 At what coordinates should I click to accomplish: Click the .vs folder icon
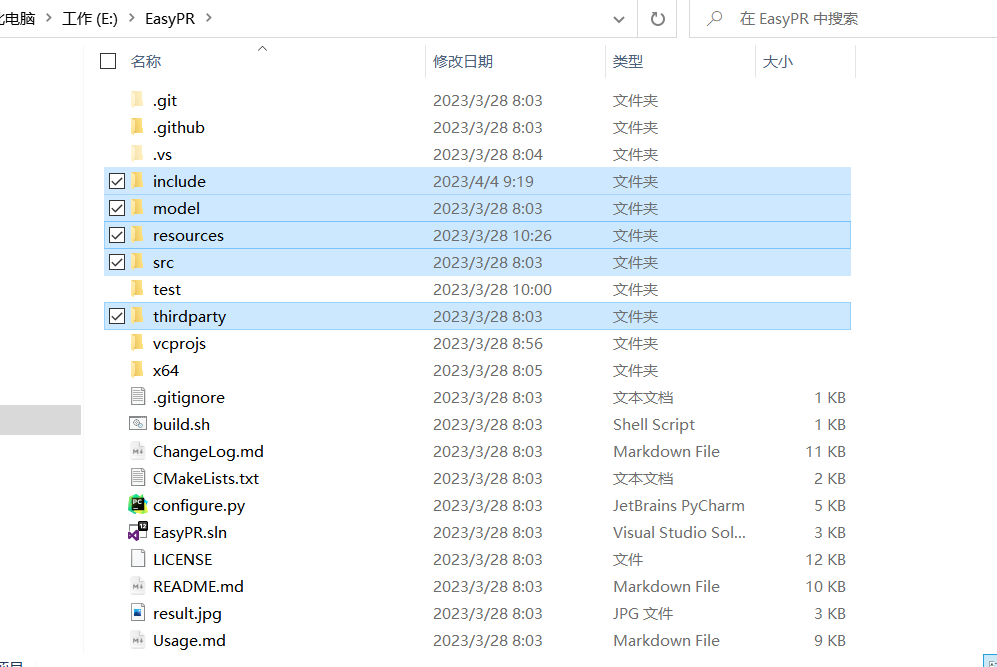(x=137, y=154)
